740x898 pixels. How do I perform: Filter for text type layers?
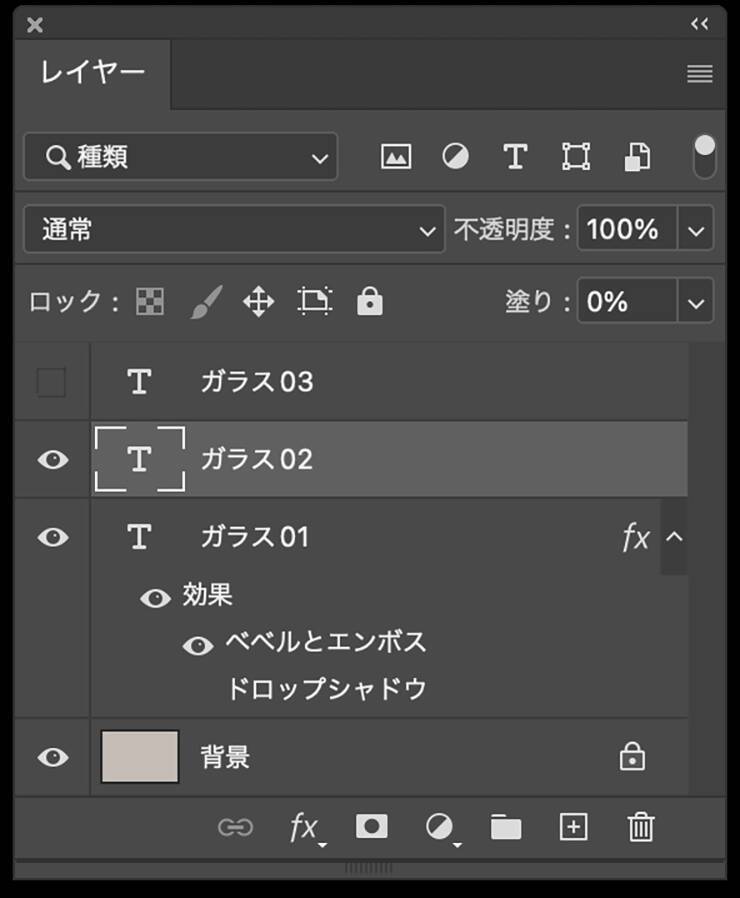pos(514,157)
